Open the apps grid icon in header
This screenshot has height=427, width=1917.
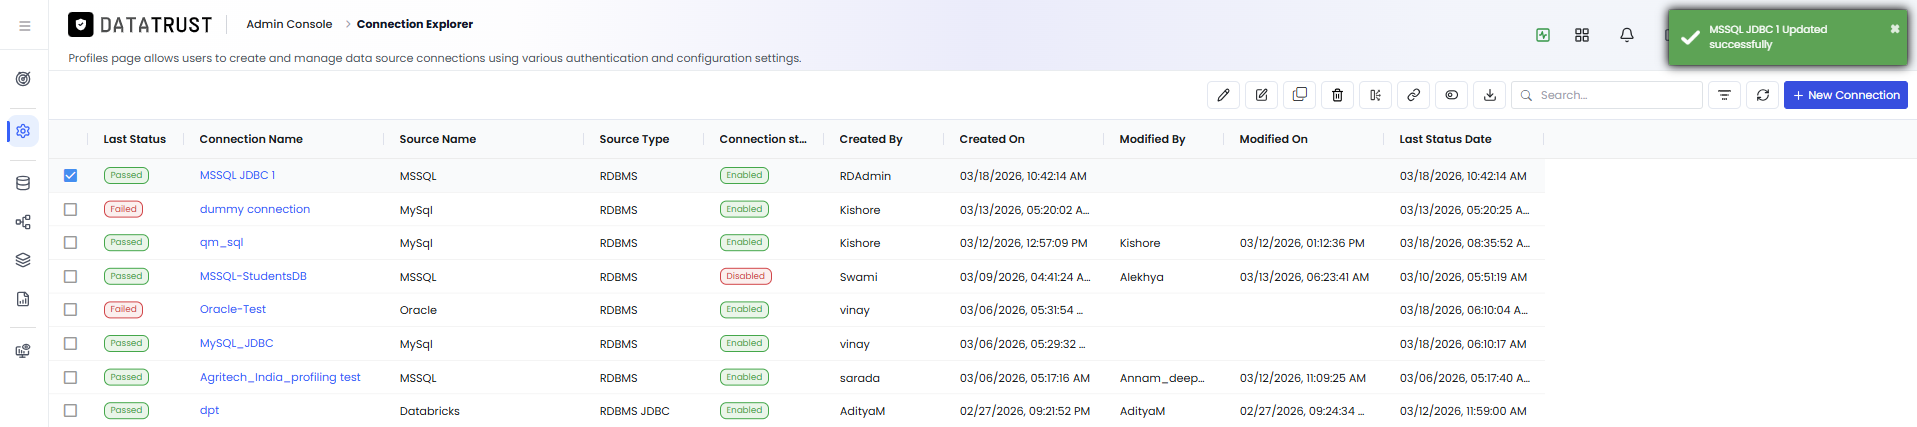[x=1582, y=35]
